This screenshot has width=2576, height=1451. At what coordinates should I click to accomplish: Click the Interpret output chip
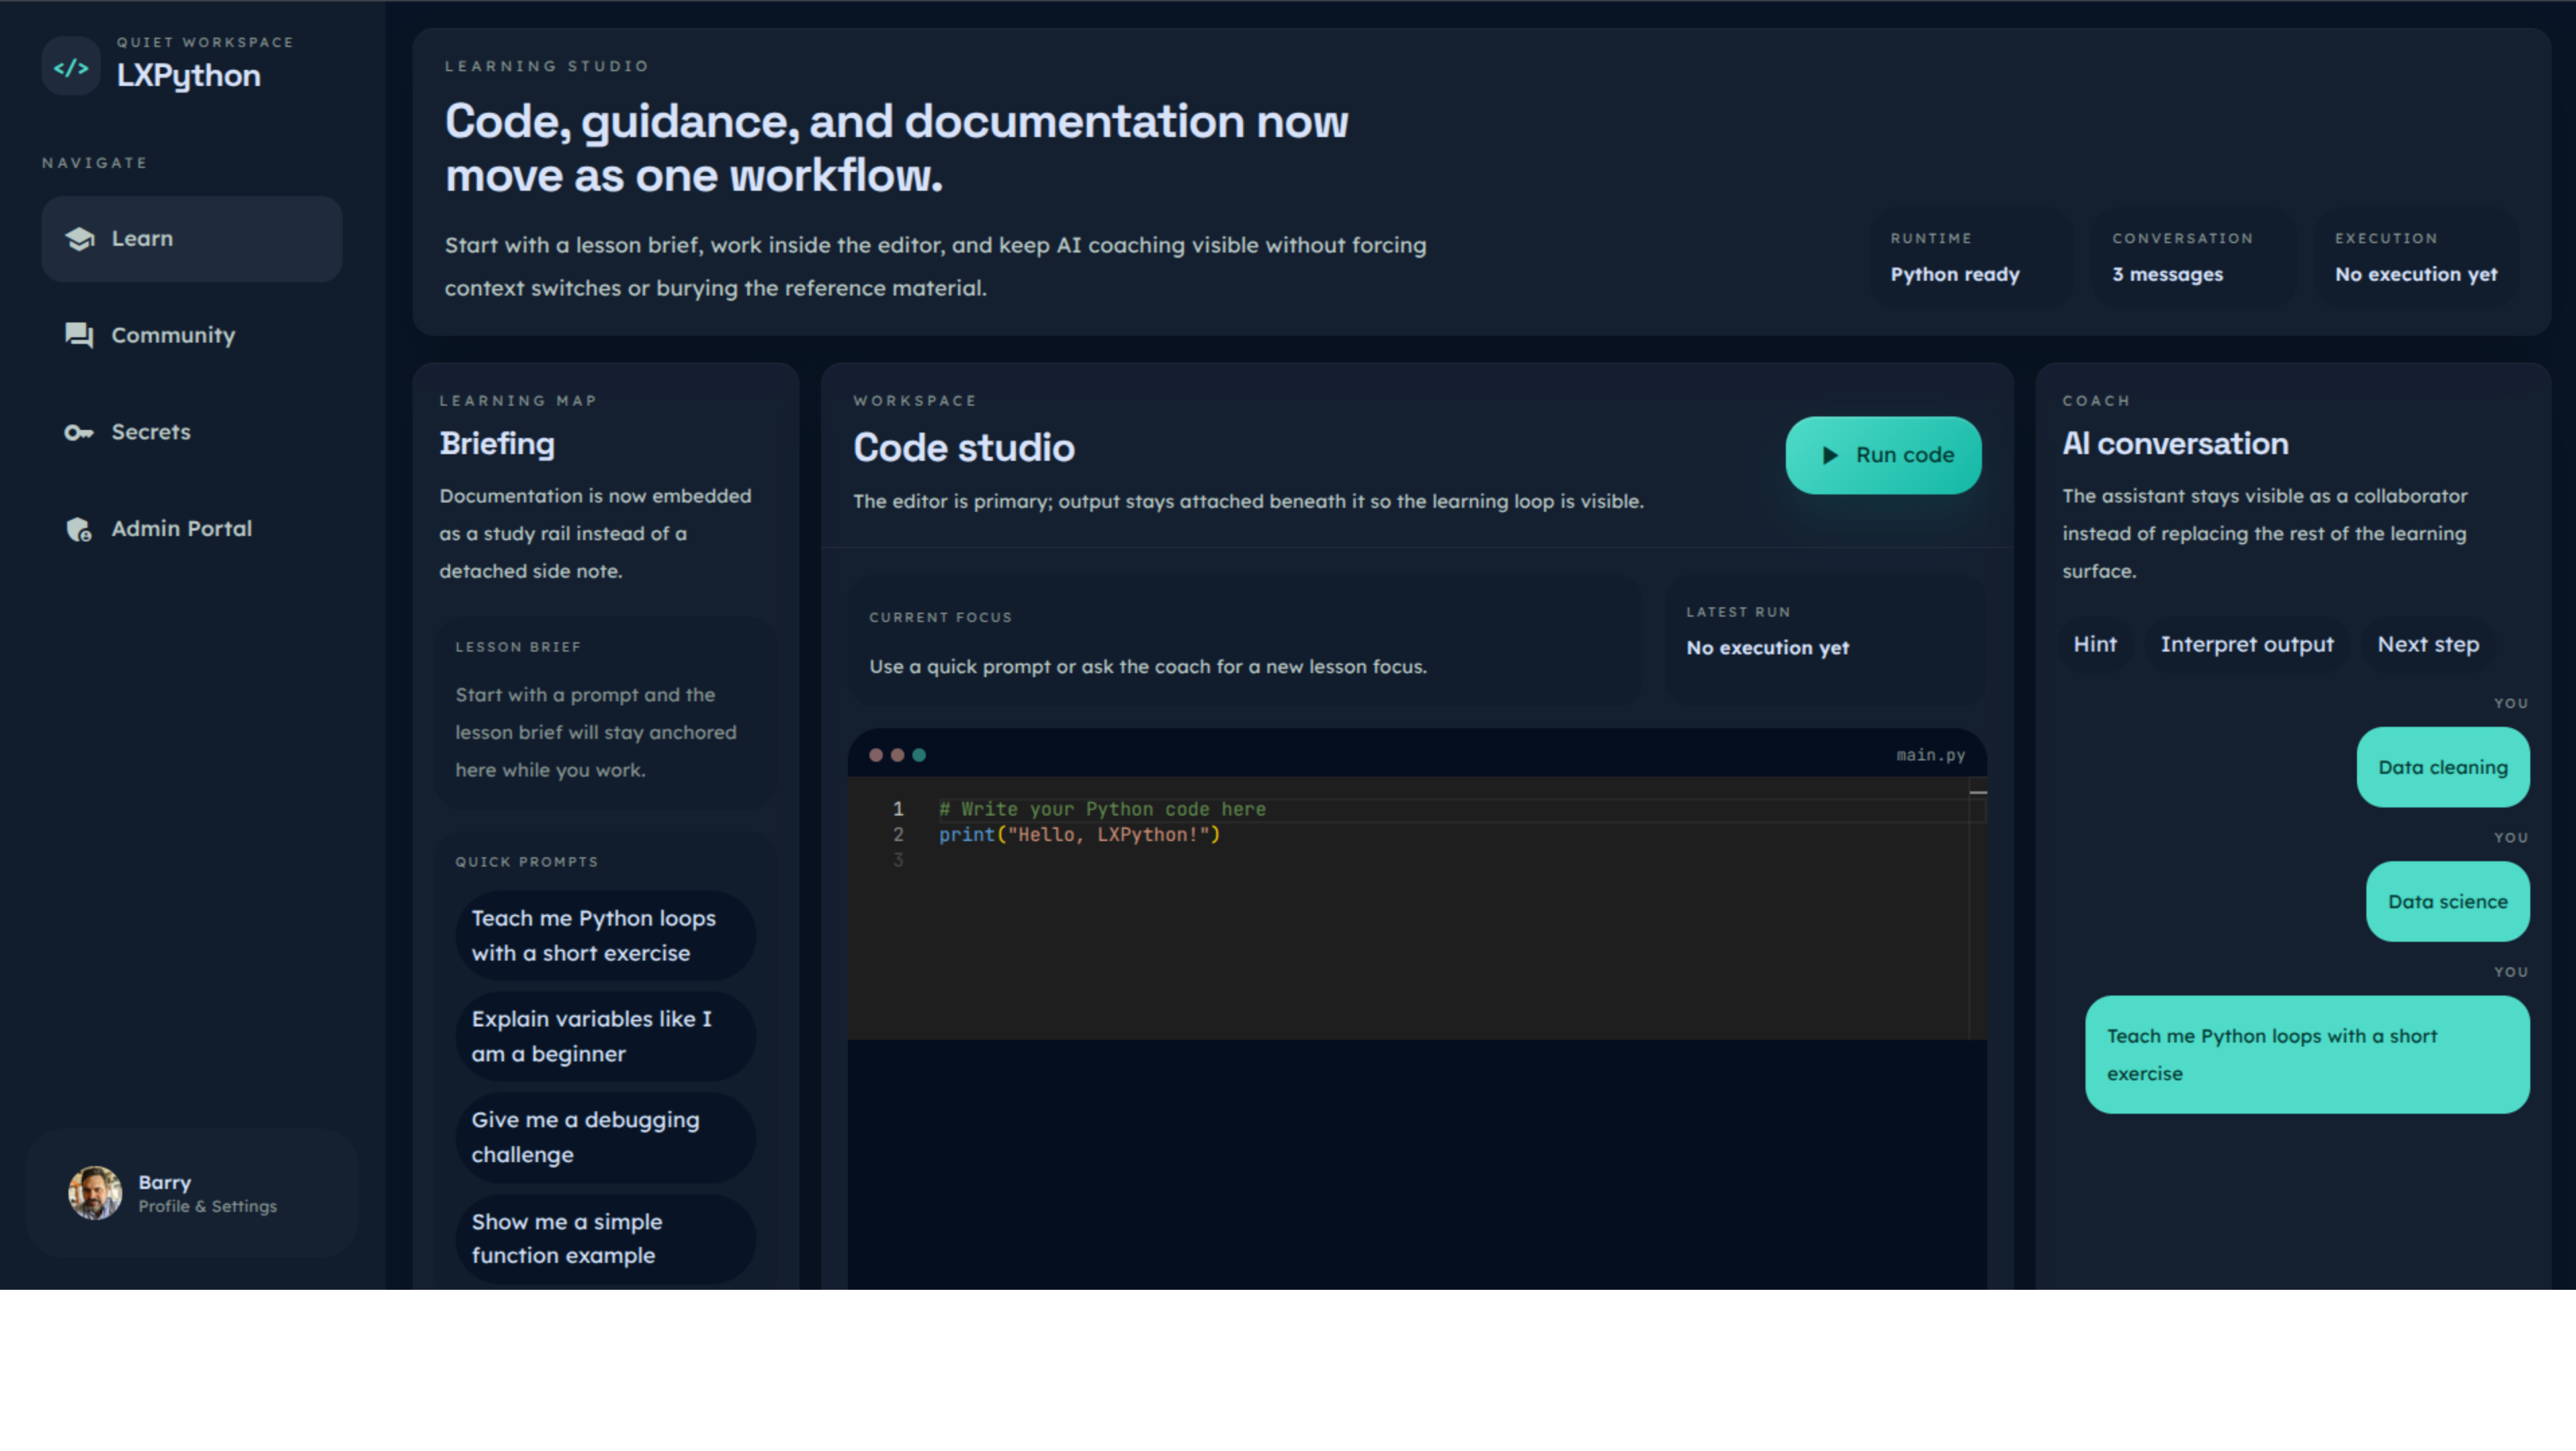tap(2247, 644)
